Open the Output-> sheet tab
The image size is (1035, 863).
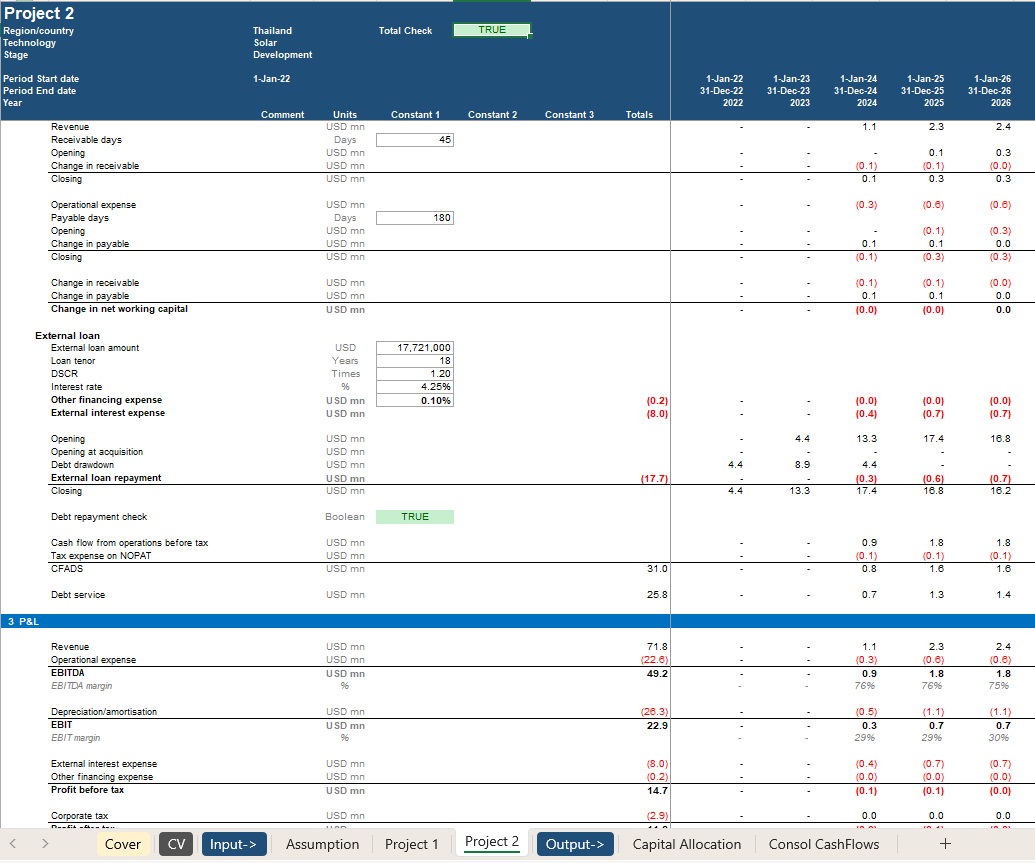(575, 844)
